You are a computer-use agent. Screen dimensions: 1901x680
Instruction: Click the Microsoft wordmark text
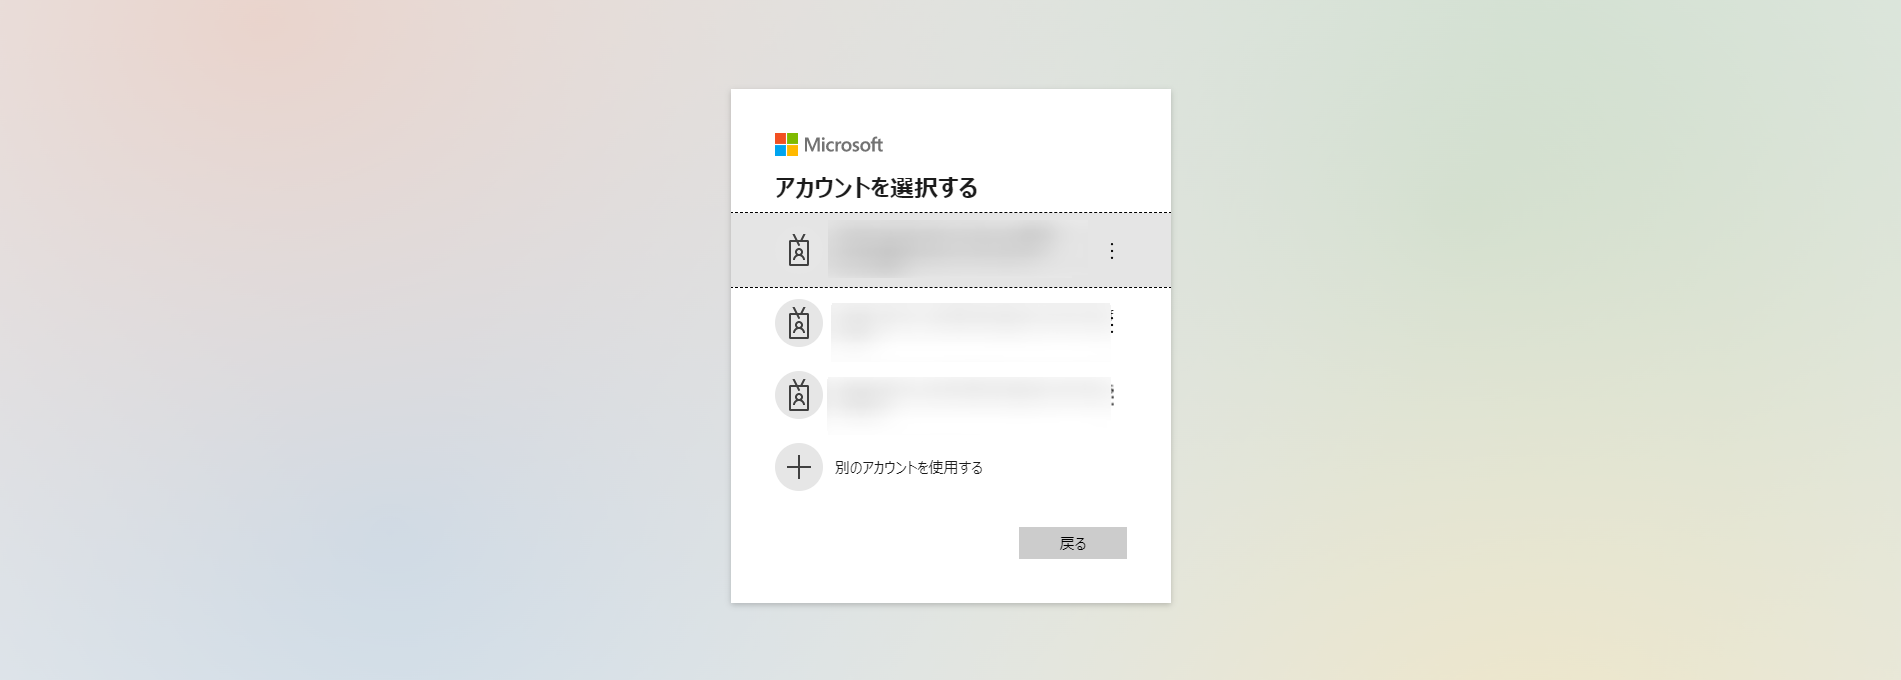coord(843,145)
